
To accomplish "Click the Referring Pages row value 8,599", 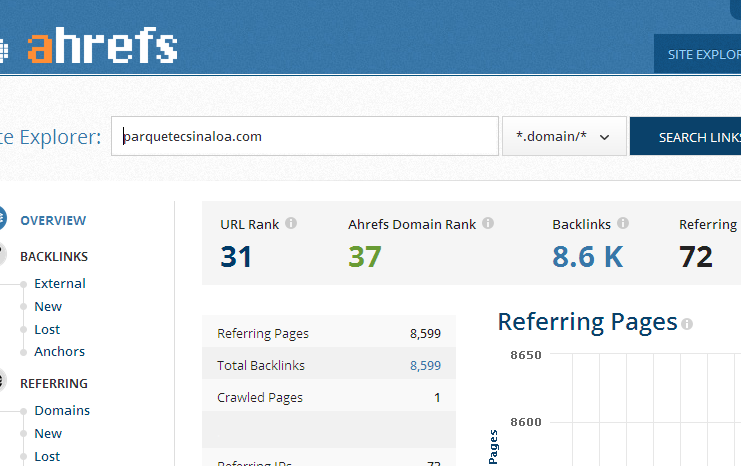I will pyautogui.click(x=425, y=334).
